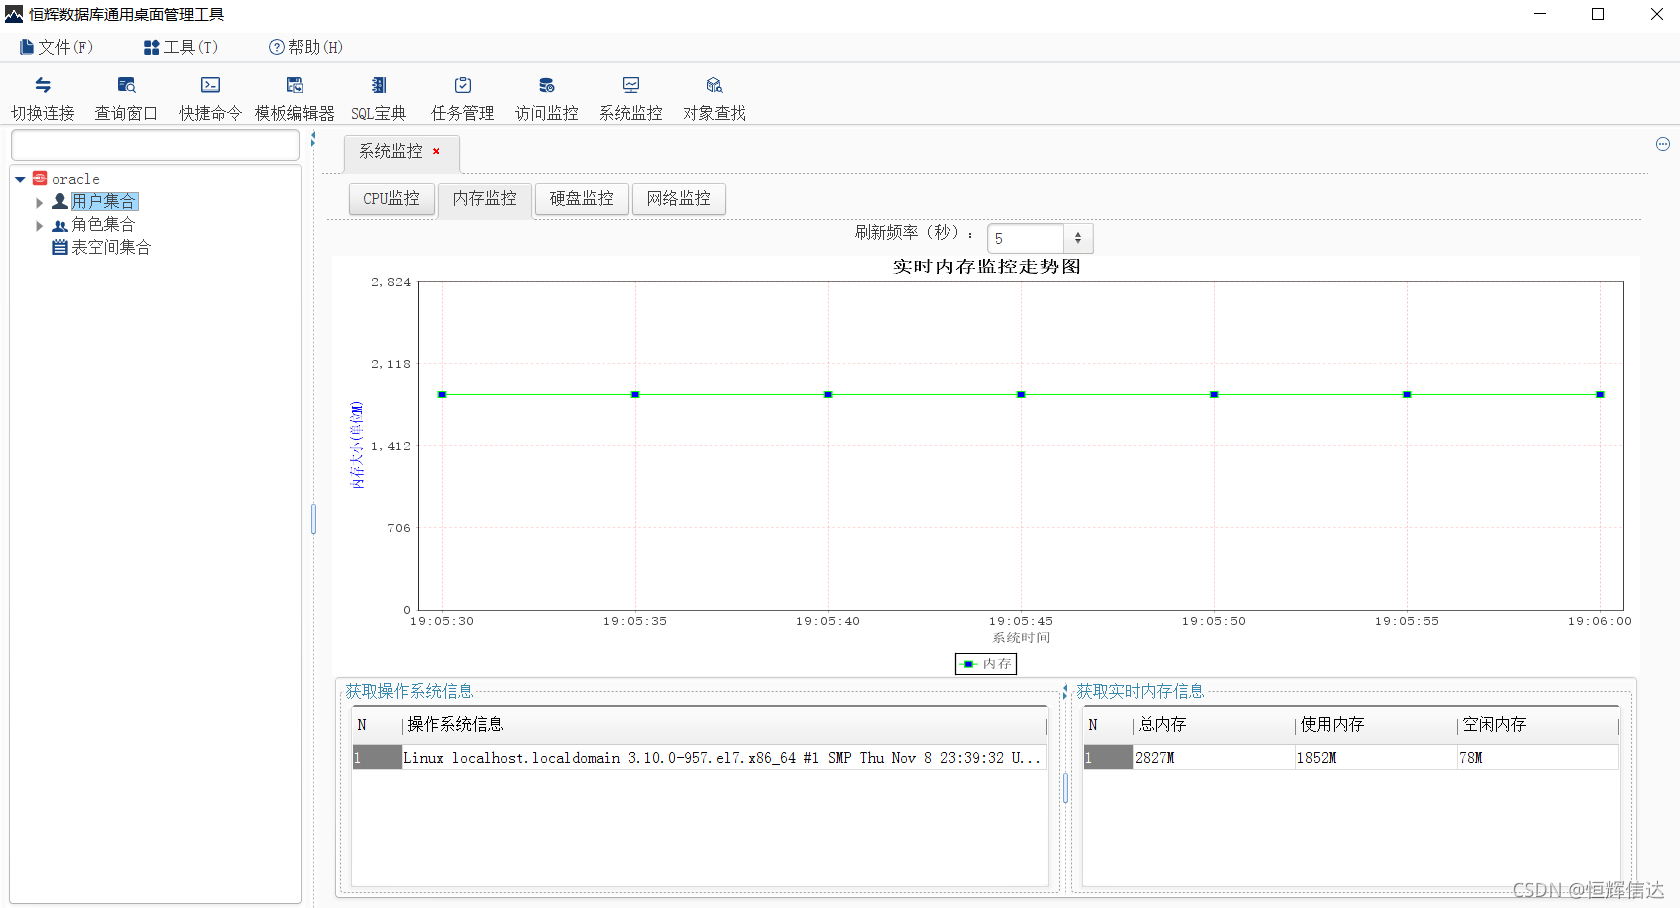Click the 2827M total memory cell
1680x908 pixels.
(1214, 757)
